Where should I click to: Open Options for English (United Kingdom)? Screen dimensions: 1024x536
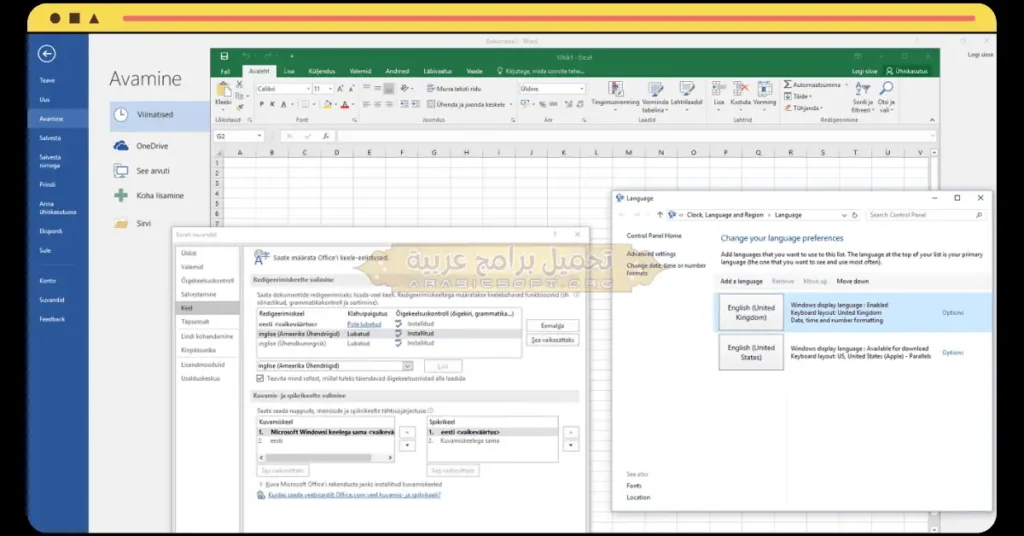click(953, 313)
